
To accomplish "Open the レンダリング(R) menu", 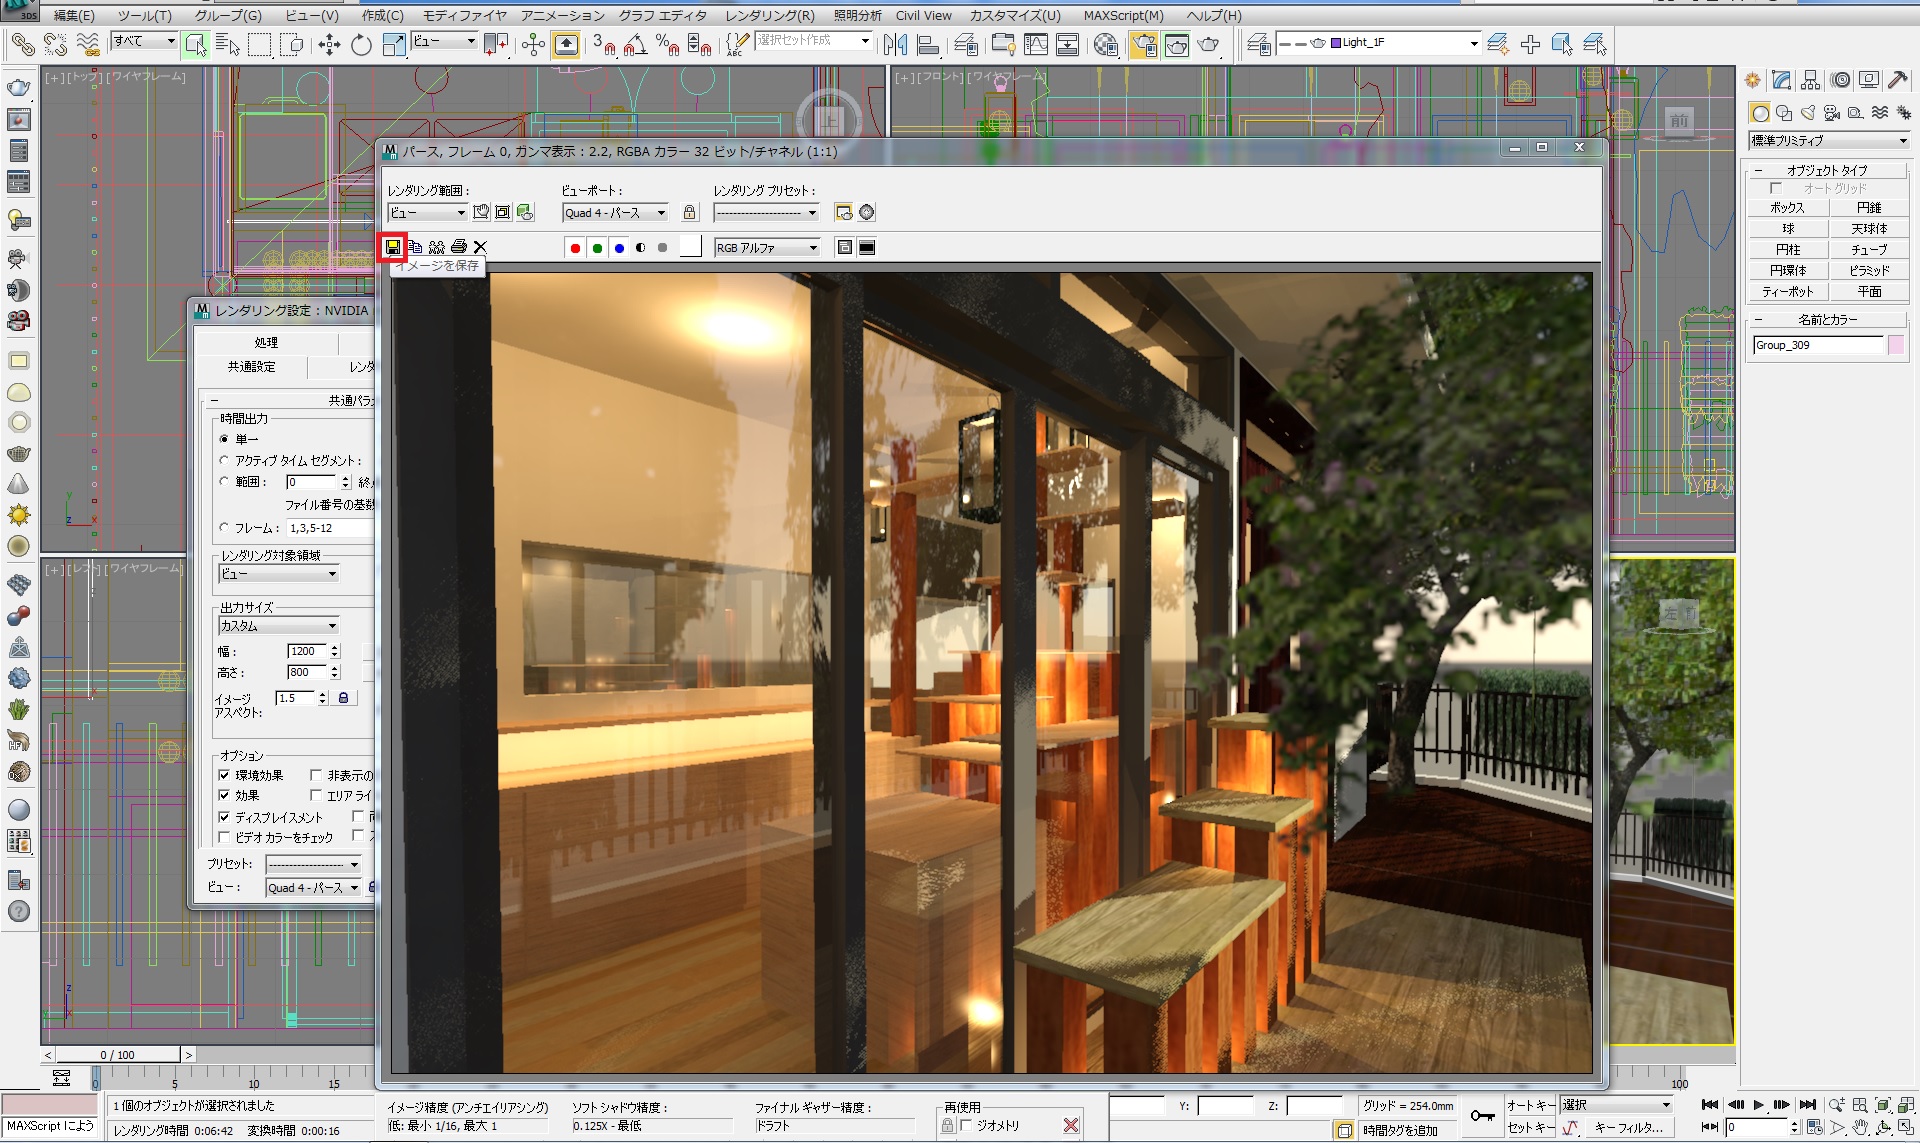I will 769,15.
